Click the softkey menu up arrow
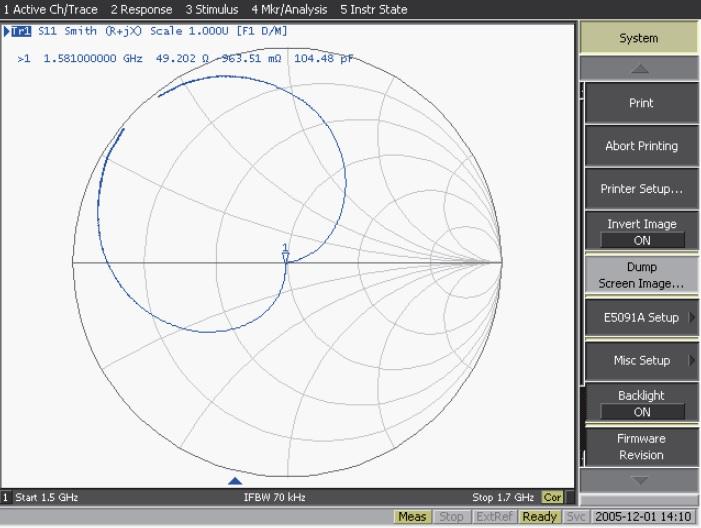This screenshot has height=528, width=701. (639, 68)
